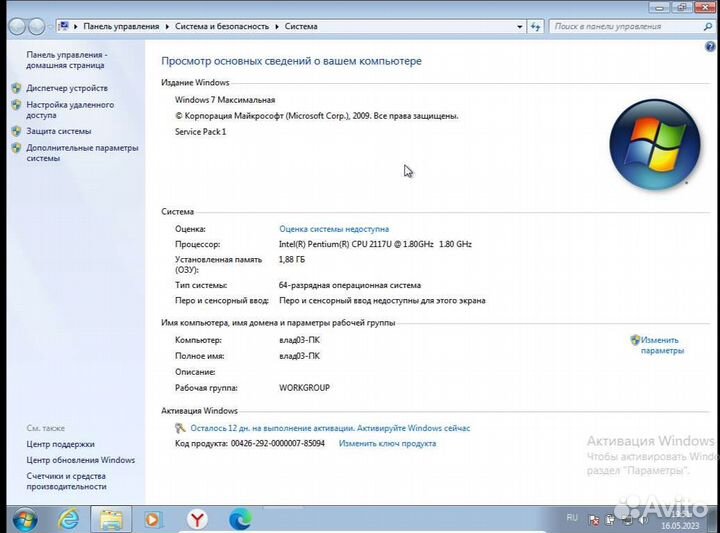Click Изменить ключ продукта link
Screen dimensions: 720x533
pyautogui.click(x=387, y=443)
